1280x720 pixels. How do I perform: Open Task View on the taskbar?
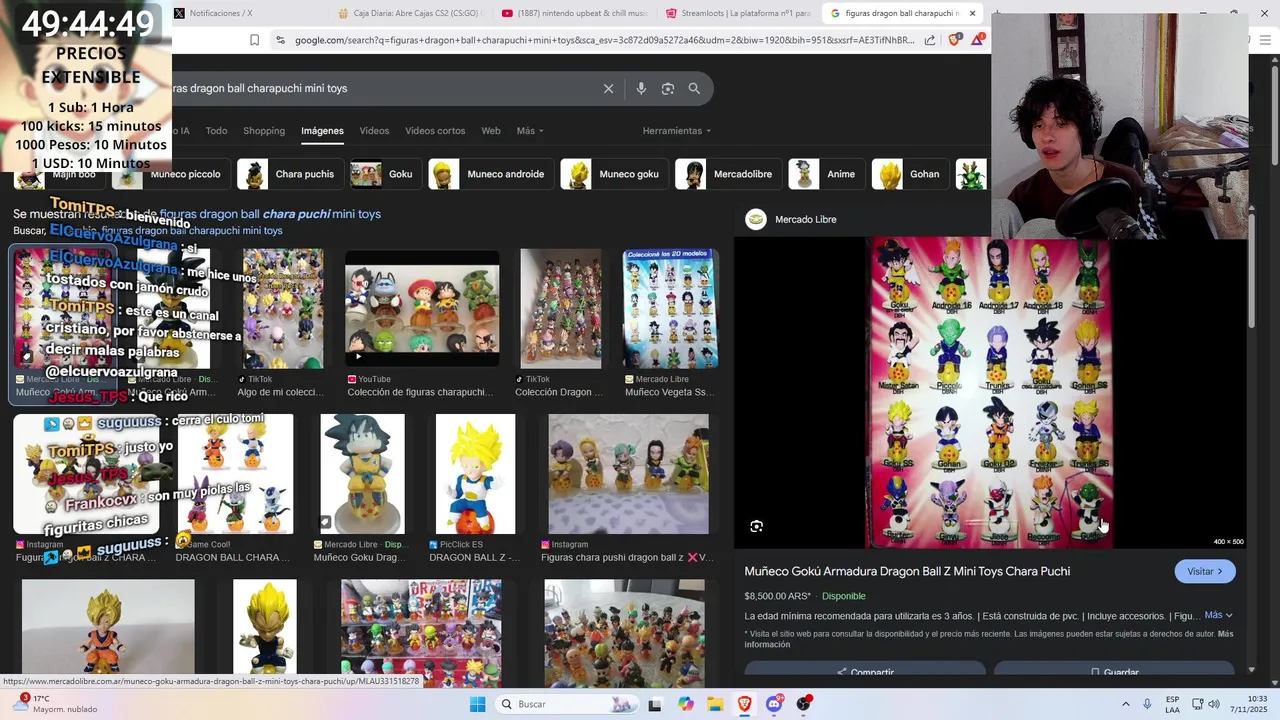click(655, 704)
